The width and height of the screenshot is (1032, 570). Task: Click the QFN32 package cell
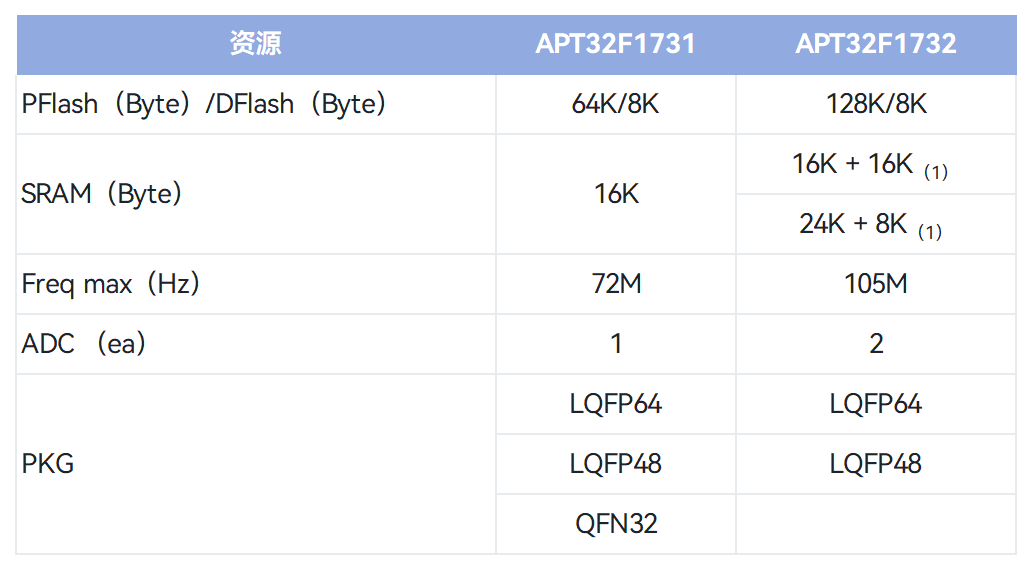pyautogui.click(x=615, y=524)
